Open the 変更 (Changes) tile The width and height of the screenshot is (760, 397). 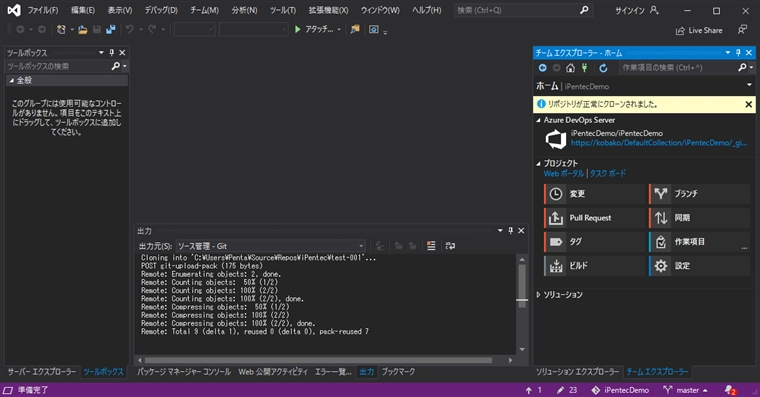[595, 193]
